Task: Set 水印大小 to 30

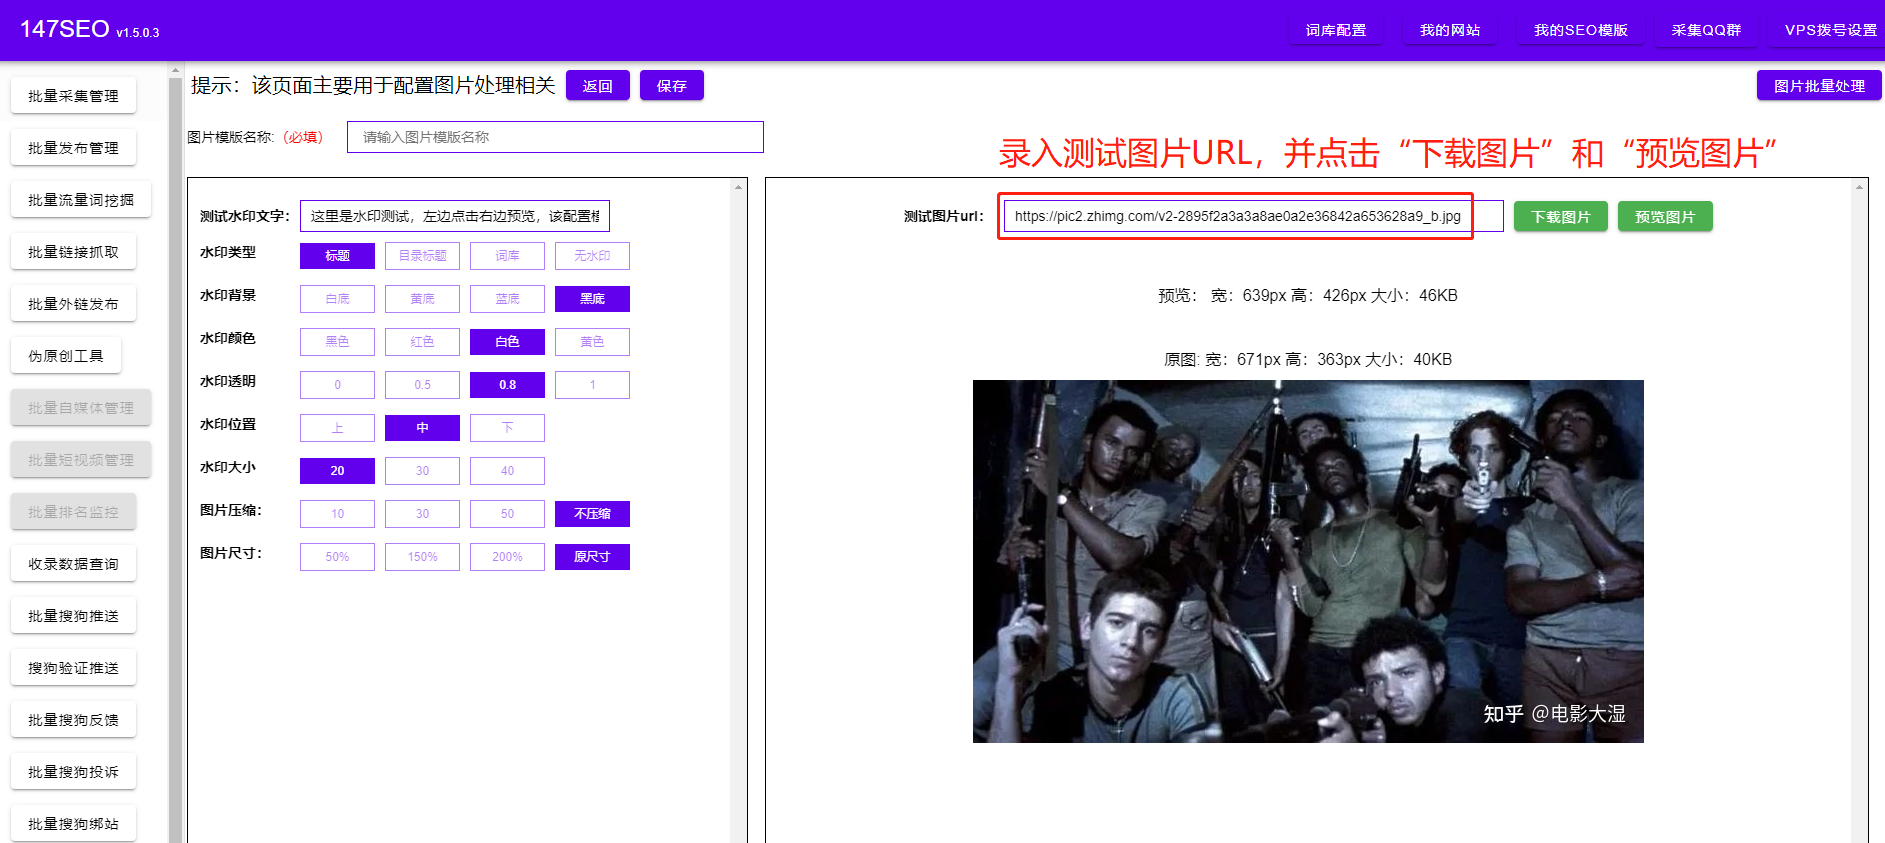Action: (422, 471)
